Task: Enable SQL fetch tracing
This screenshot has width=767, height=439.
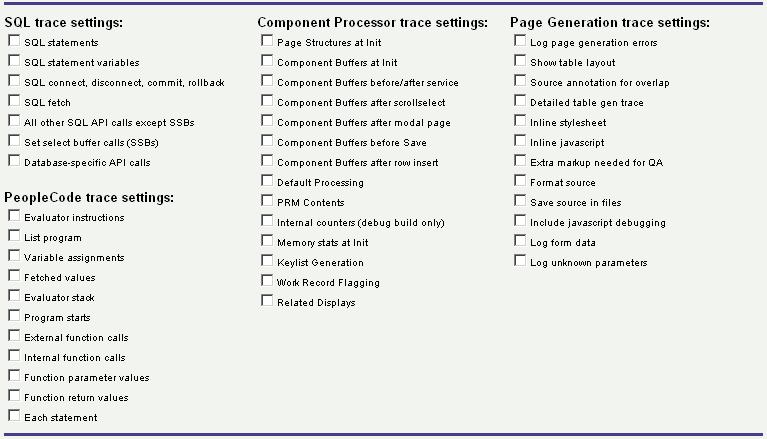Action: tap(14, 101)
